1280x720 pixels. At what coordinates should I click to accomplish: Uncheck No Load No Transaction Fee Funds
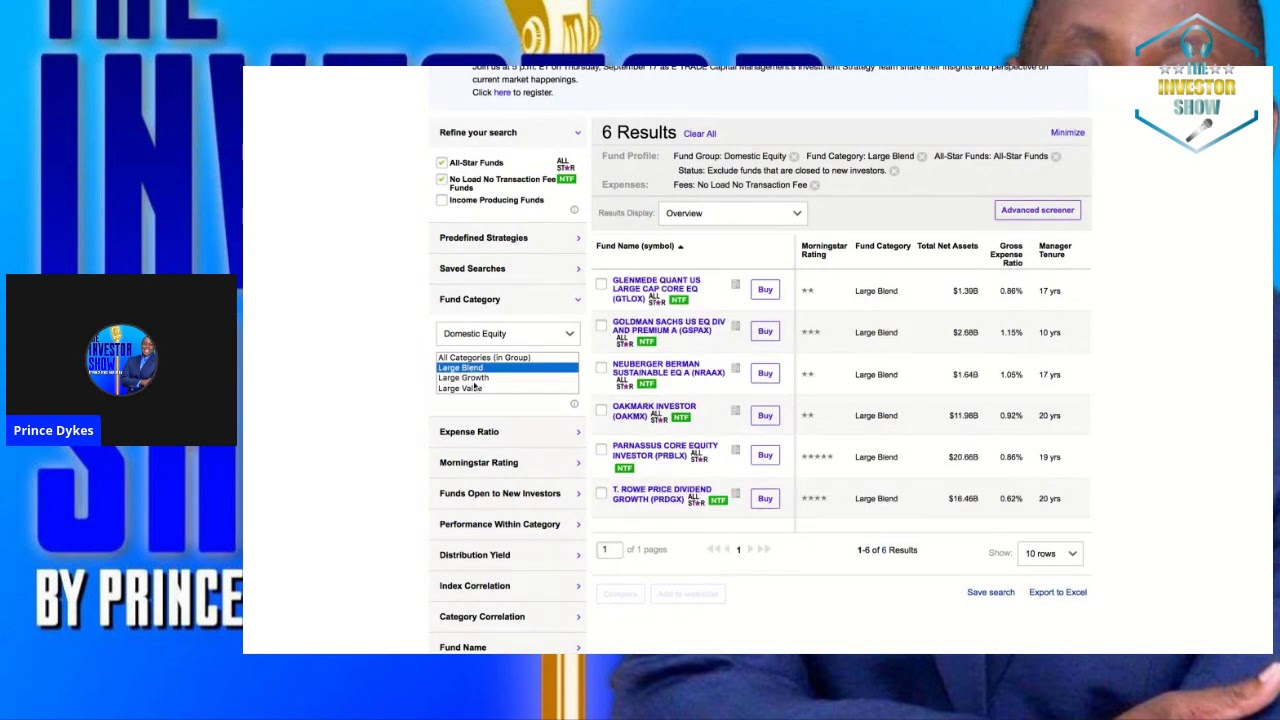click(x=442, y=179)
